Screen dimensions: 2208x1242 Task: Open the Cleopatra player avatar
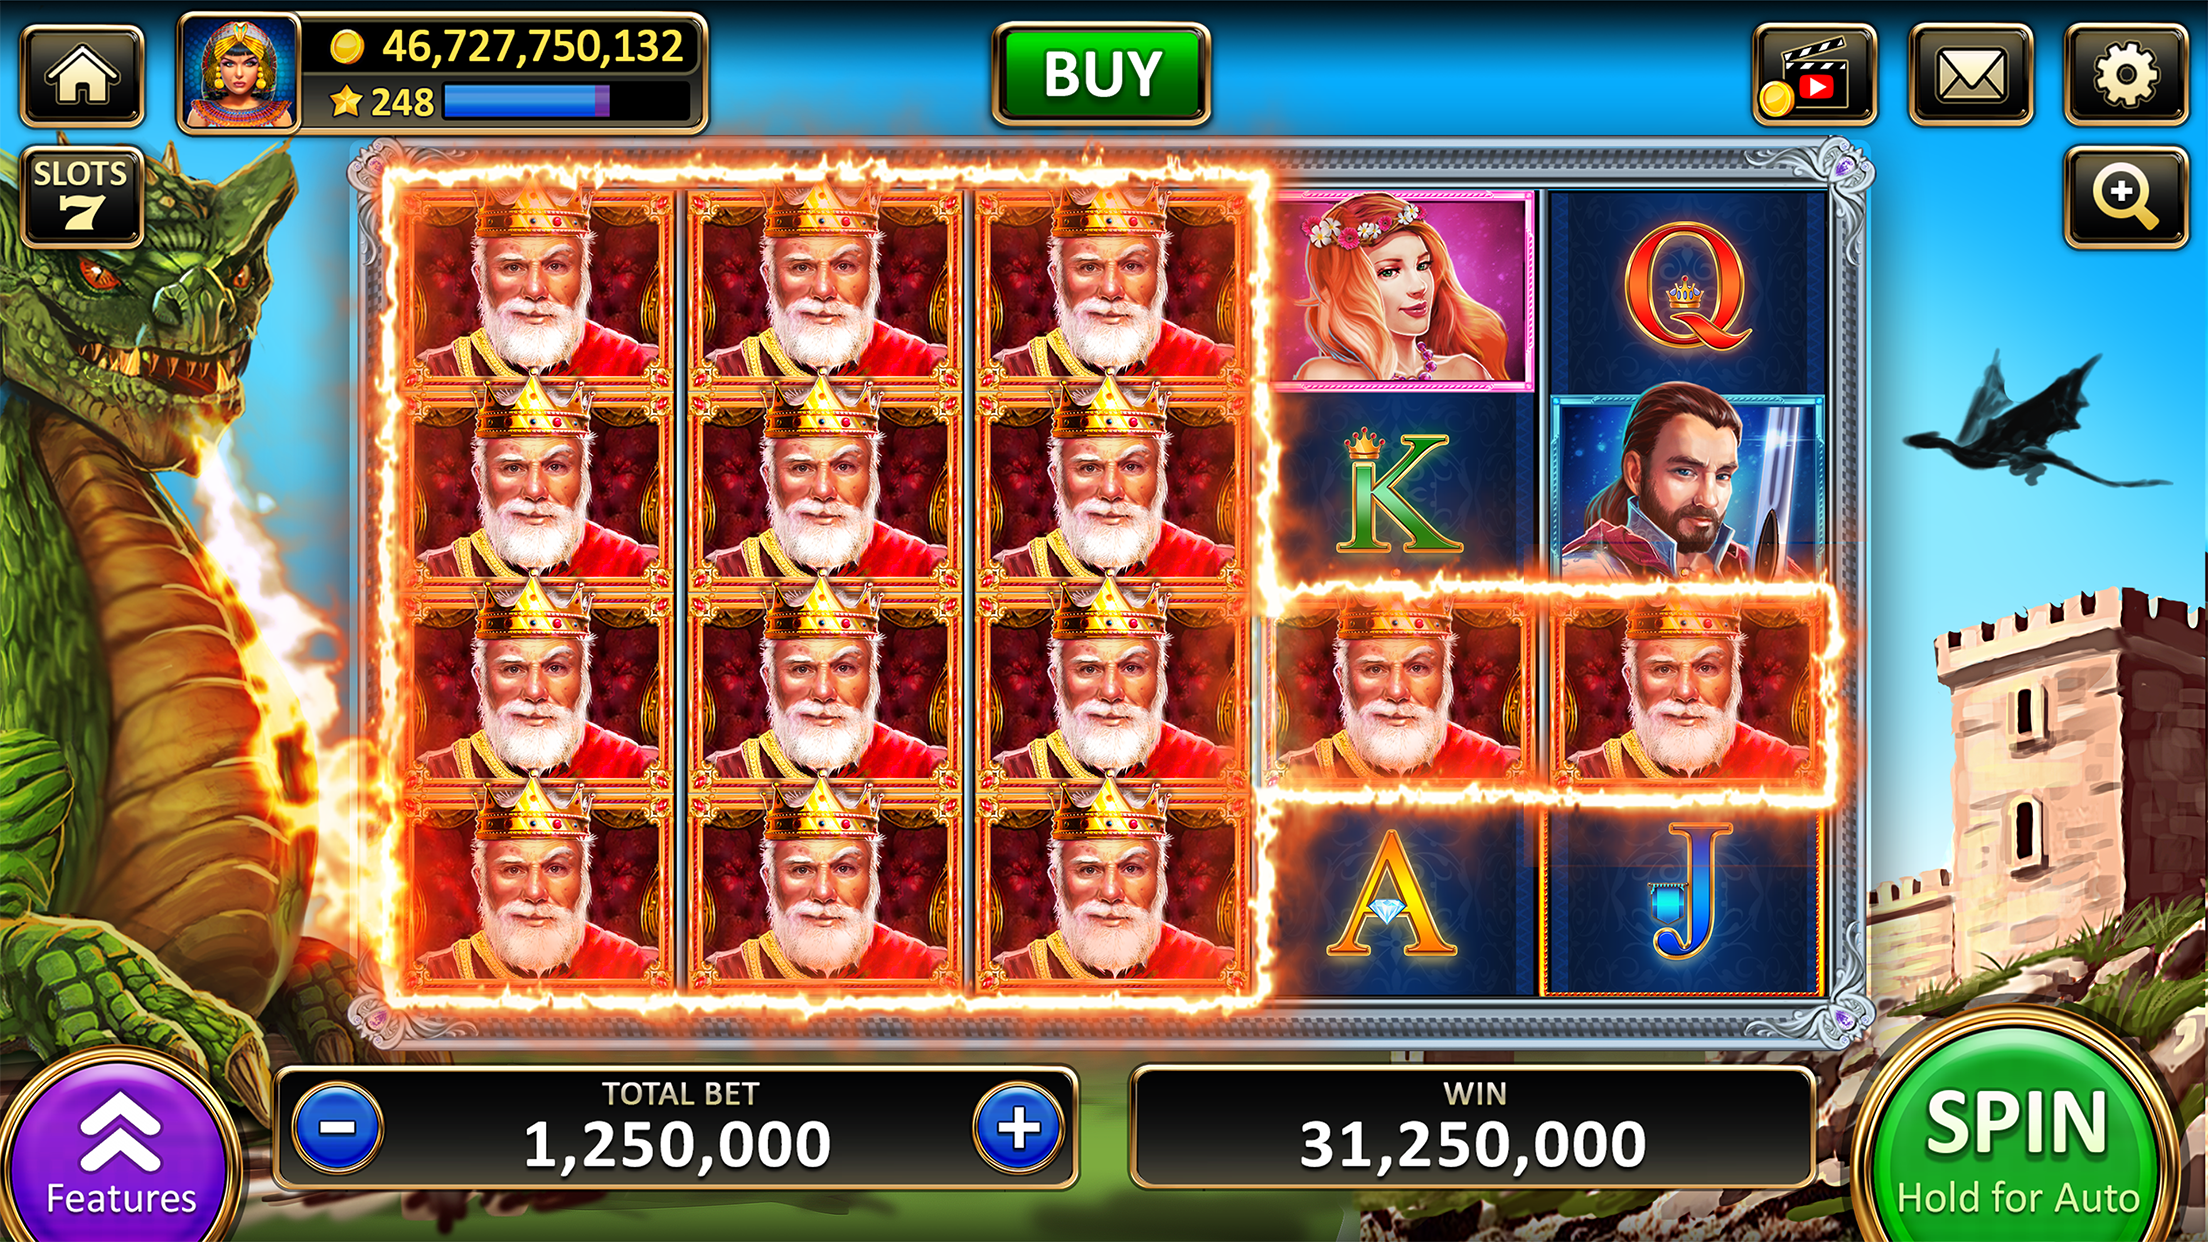[239, 74]
